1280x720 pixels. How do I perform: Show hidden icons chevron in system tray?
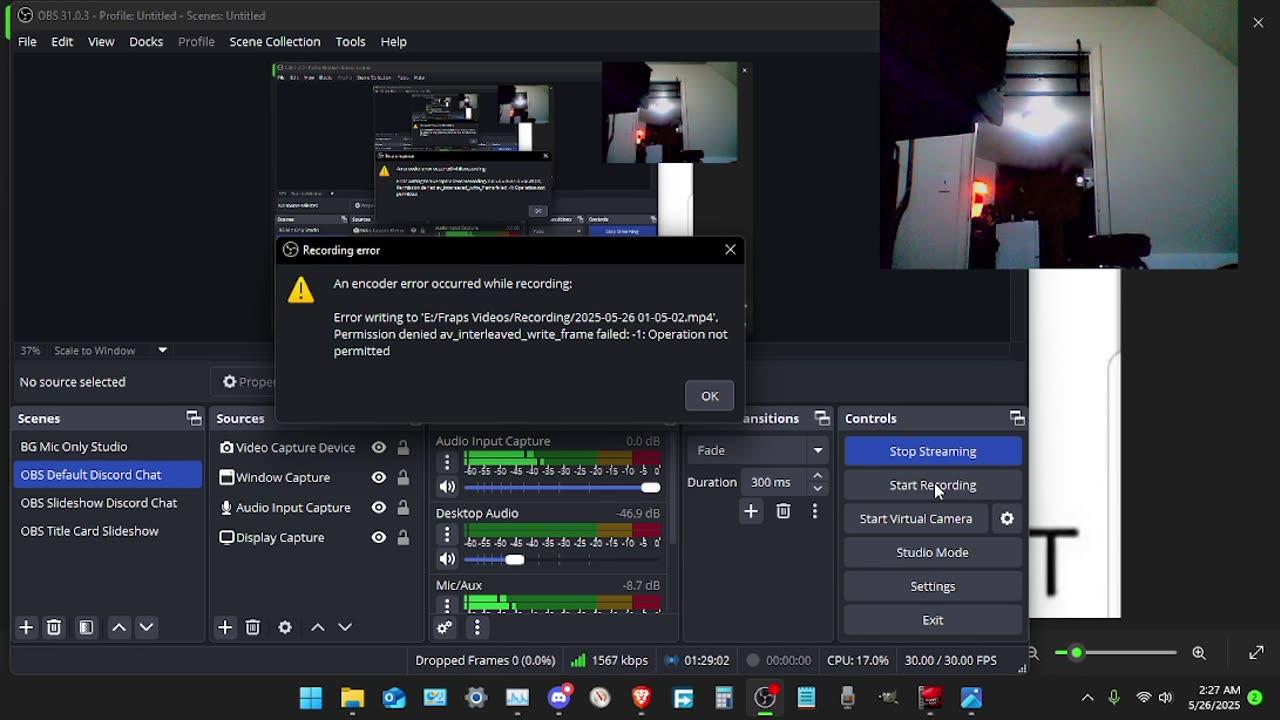click(1087, 698)
